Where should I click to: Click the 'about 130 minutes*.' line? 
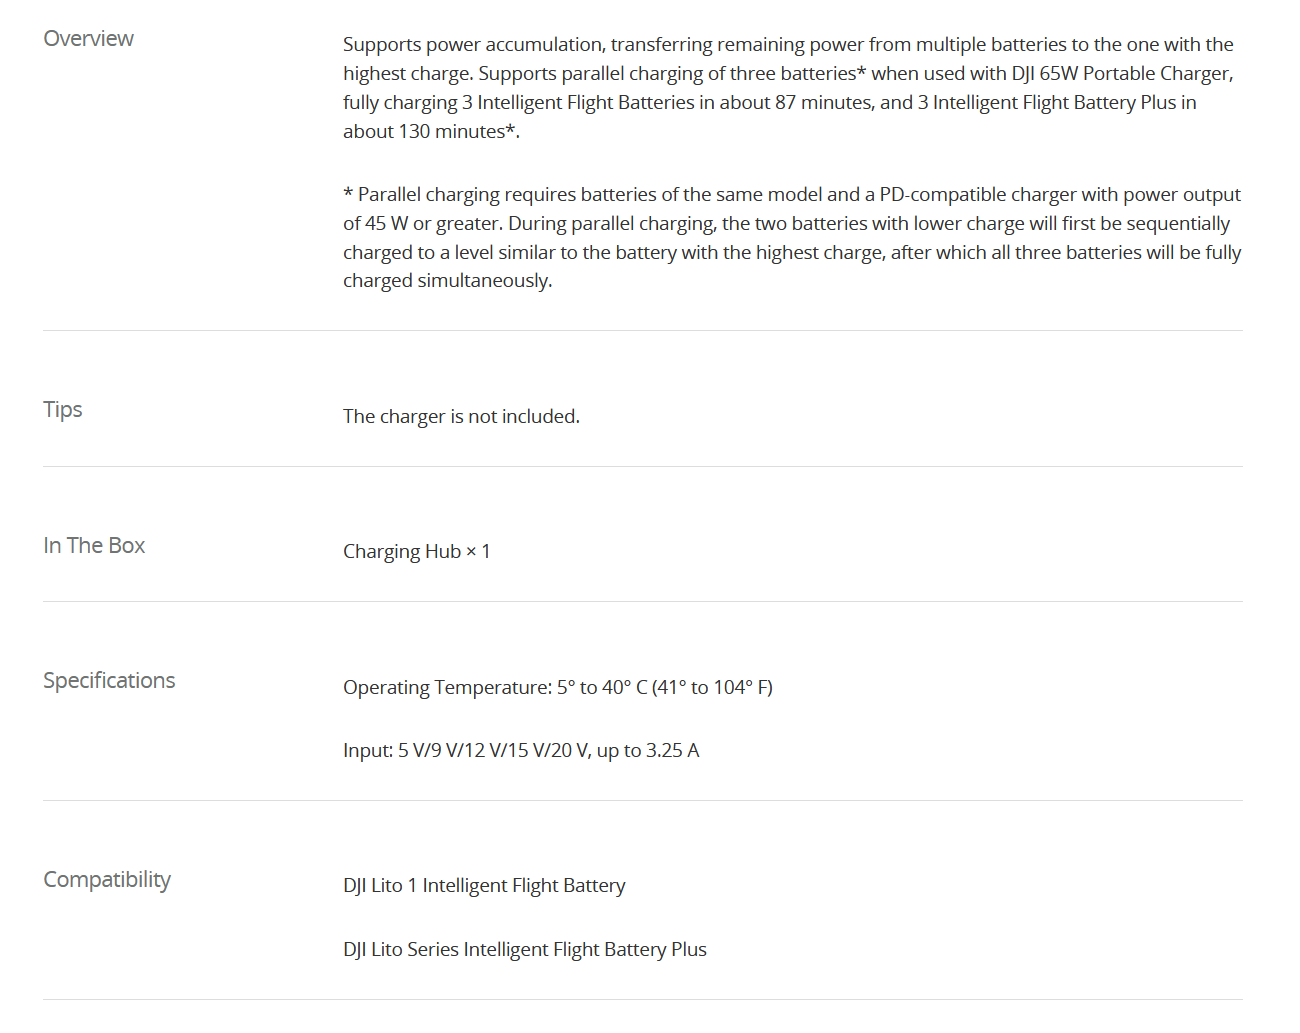click(431, 131)
